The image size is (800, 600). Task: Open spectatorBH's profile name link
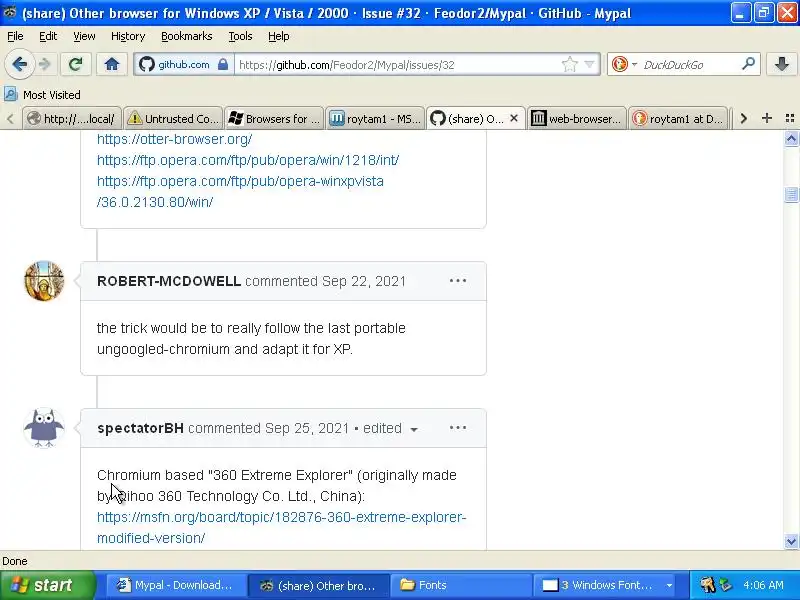coord(140,428)
